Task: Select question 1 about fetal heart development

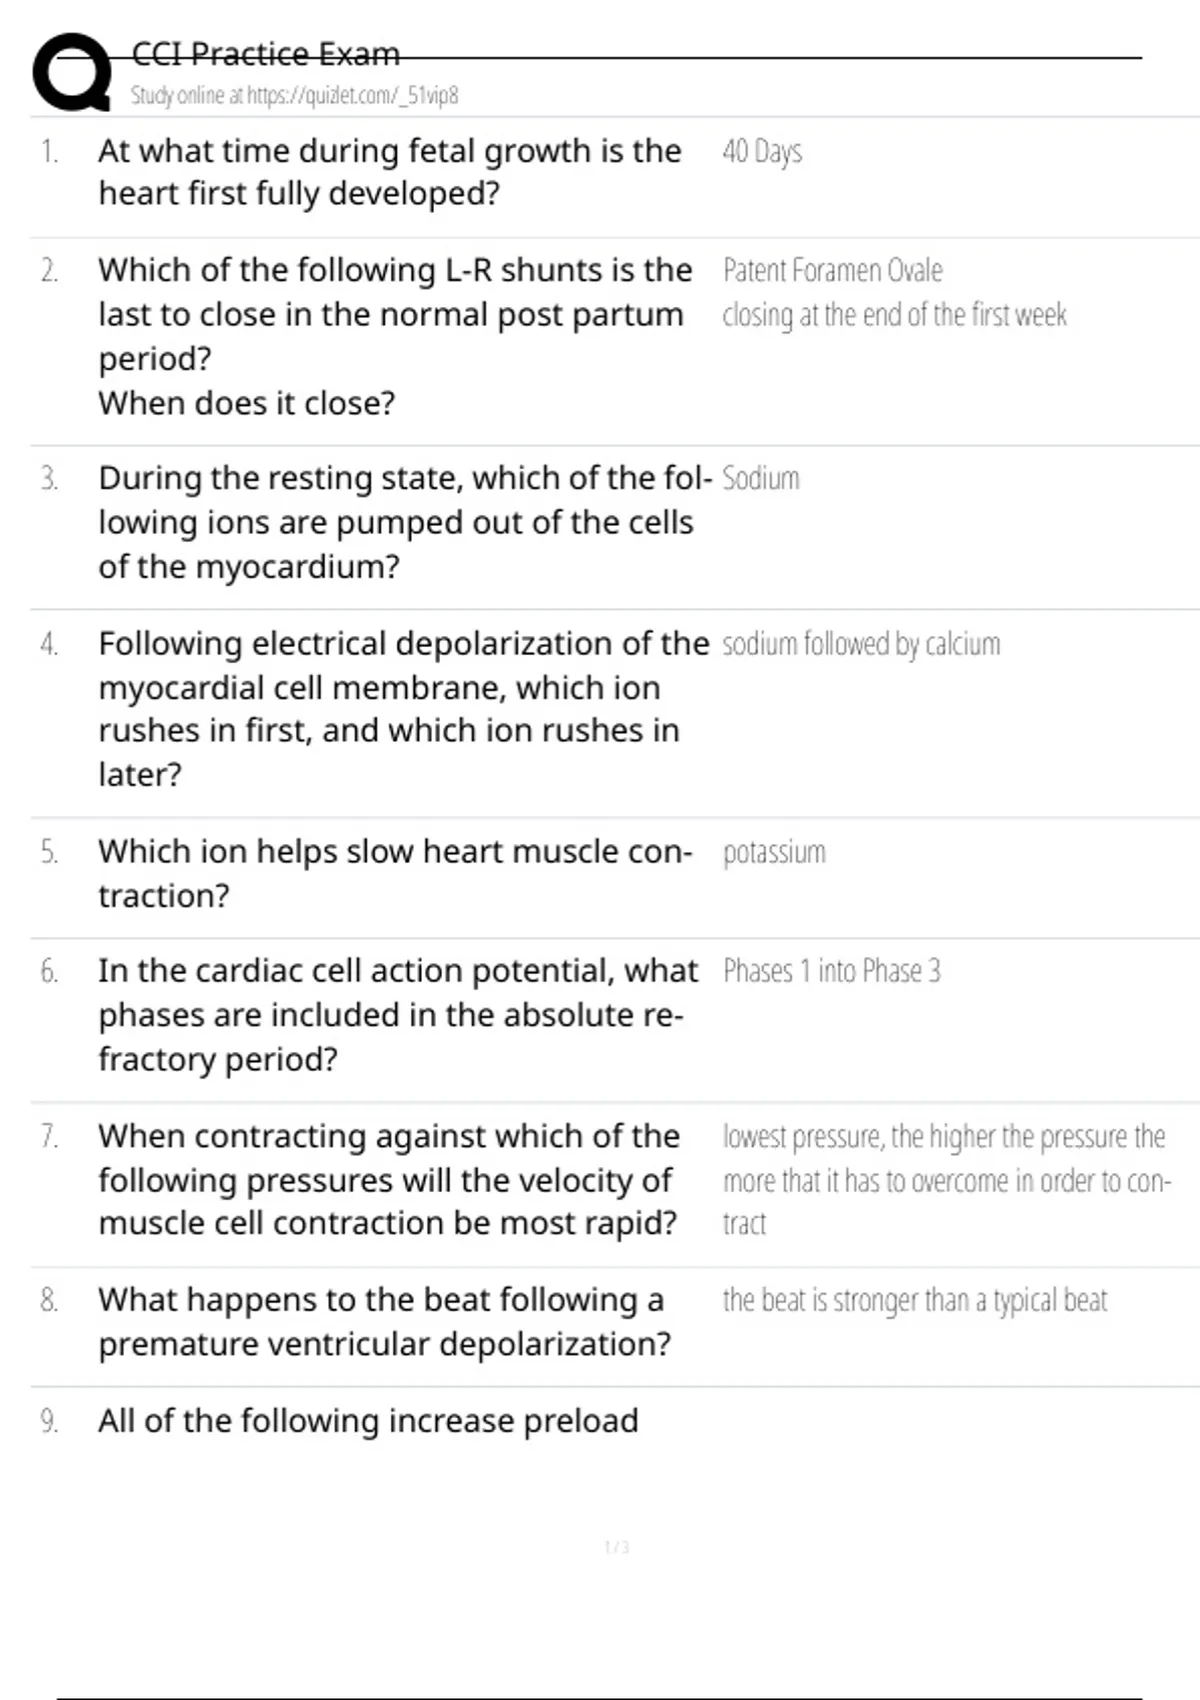Action: [x=390, y=172]
